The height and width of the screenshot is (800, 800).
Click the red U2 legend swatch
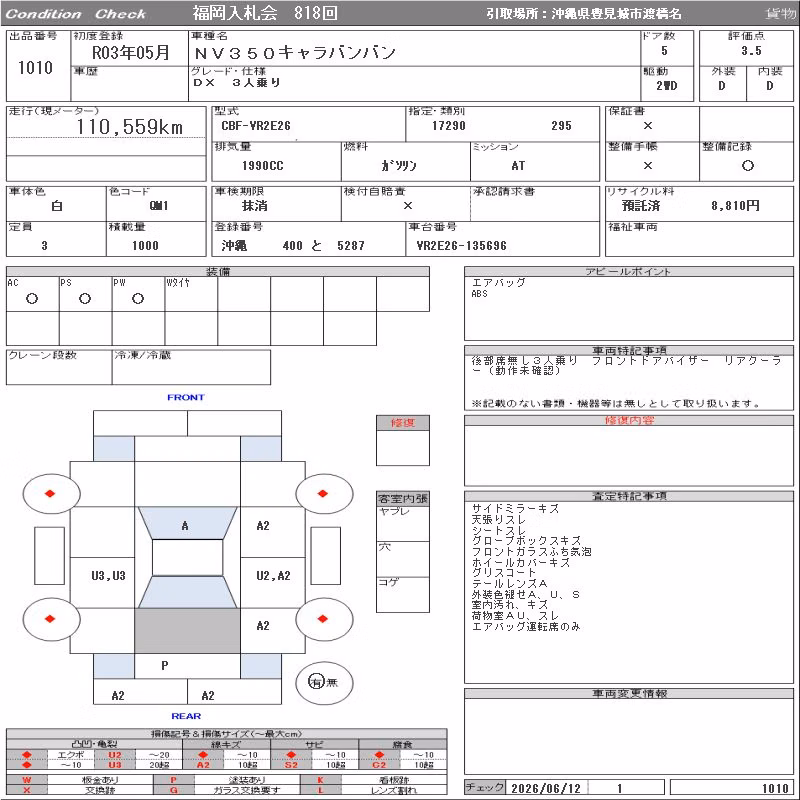pos(115,755)
